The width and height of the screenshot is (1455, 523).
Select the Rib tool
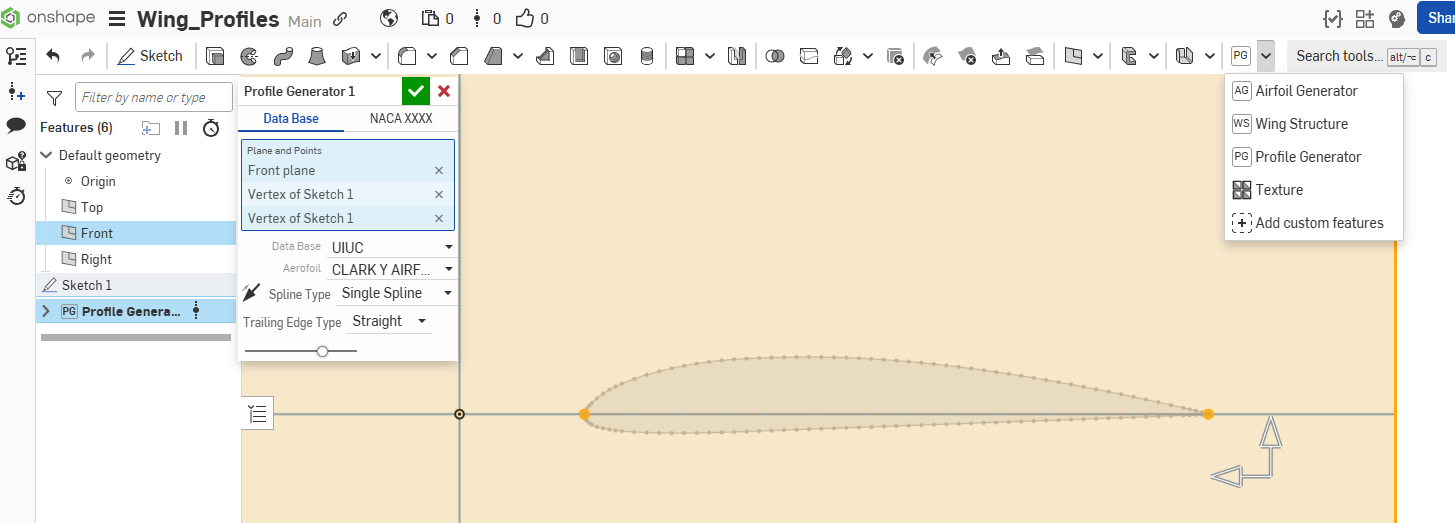(x=545, y=56)
